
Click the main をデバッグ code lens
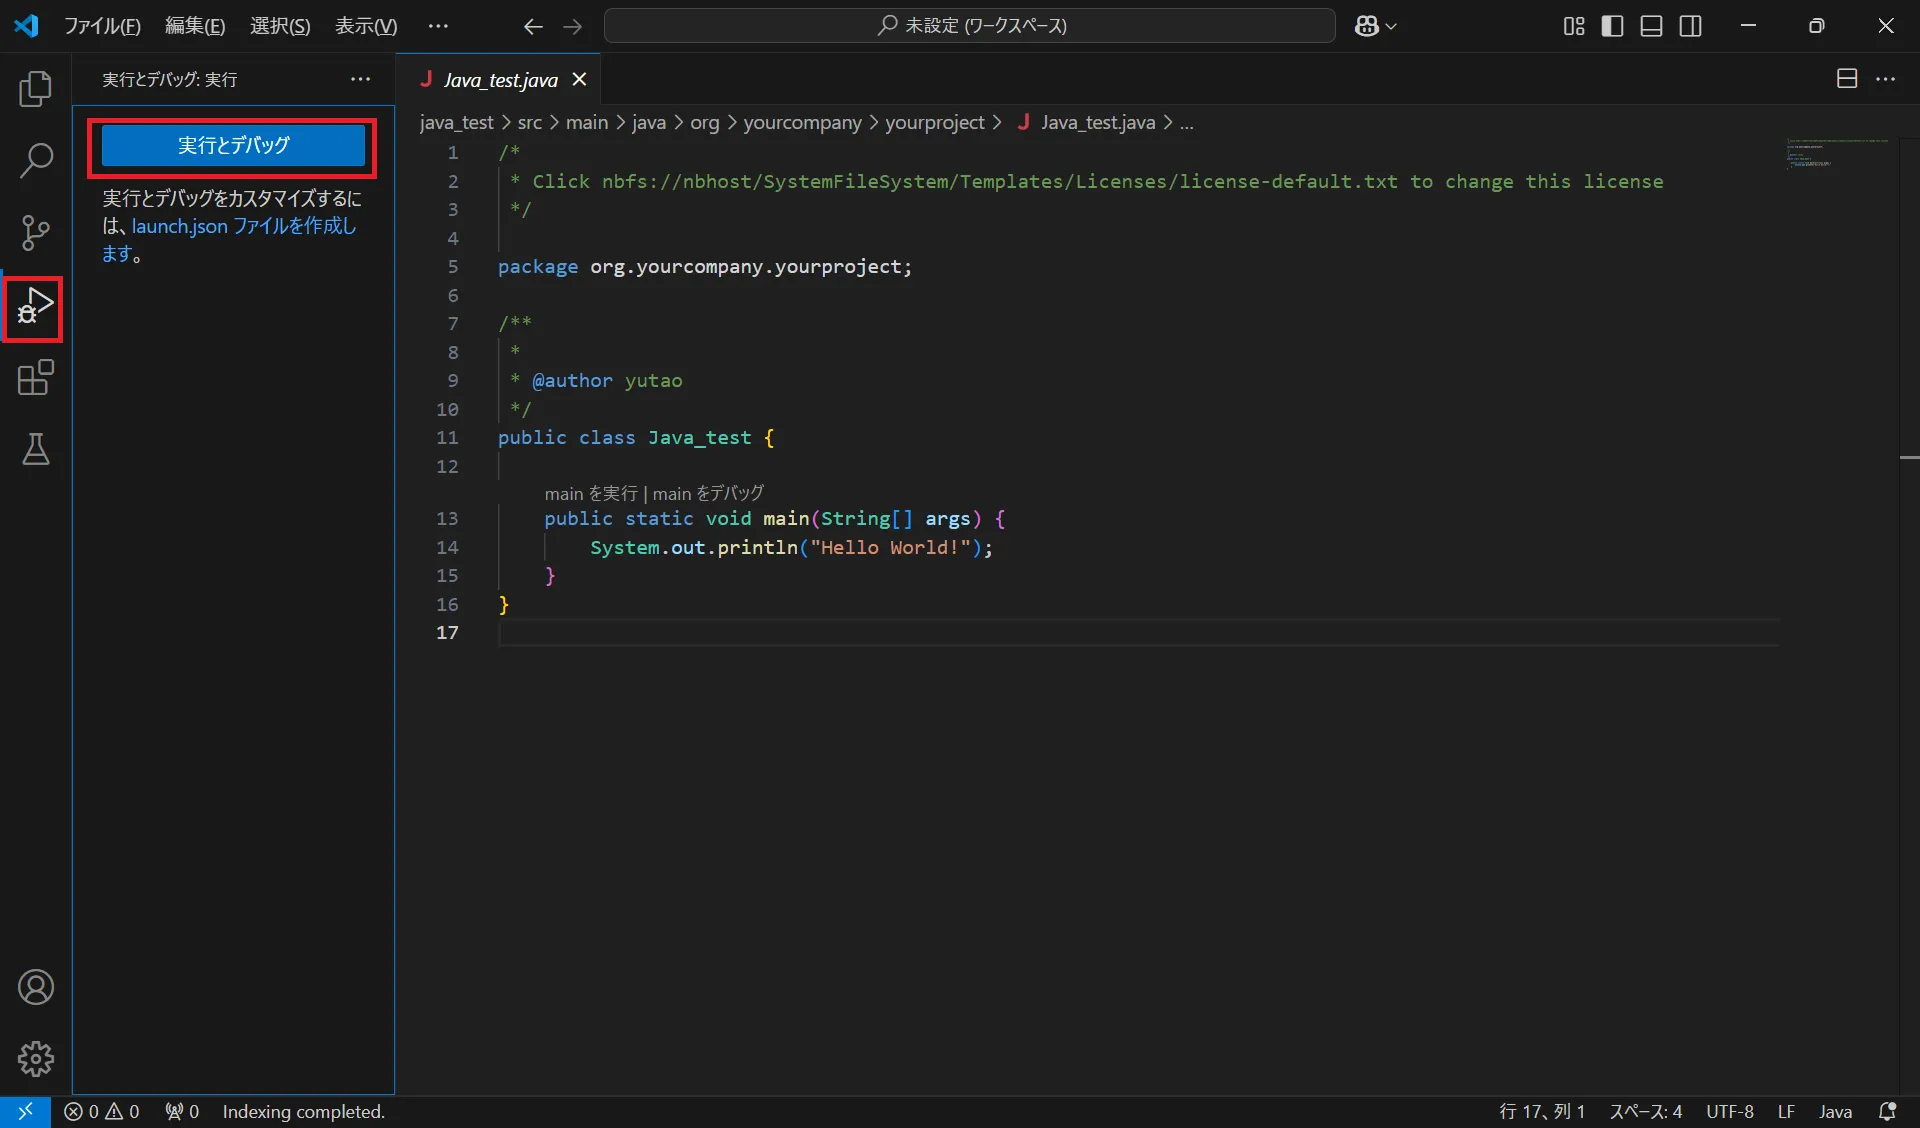708,493
